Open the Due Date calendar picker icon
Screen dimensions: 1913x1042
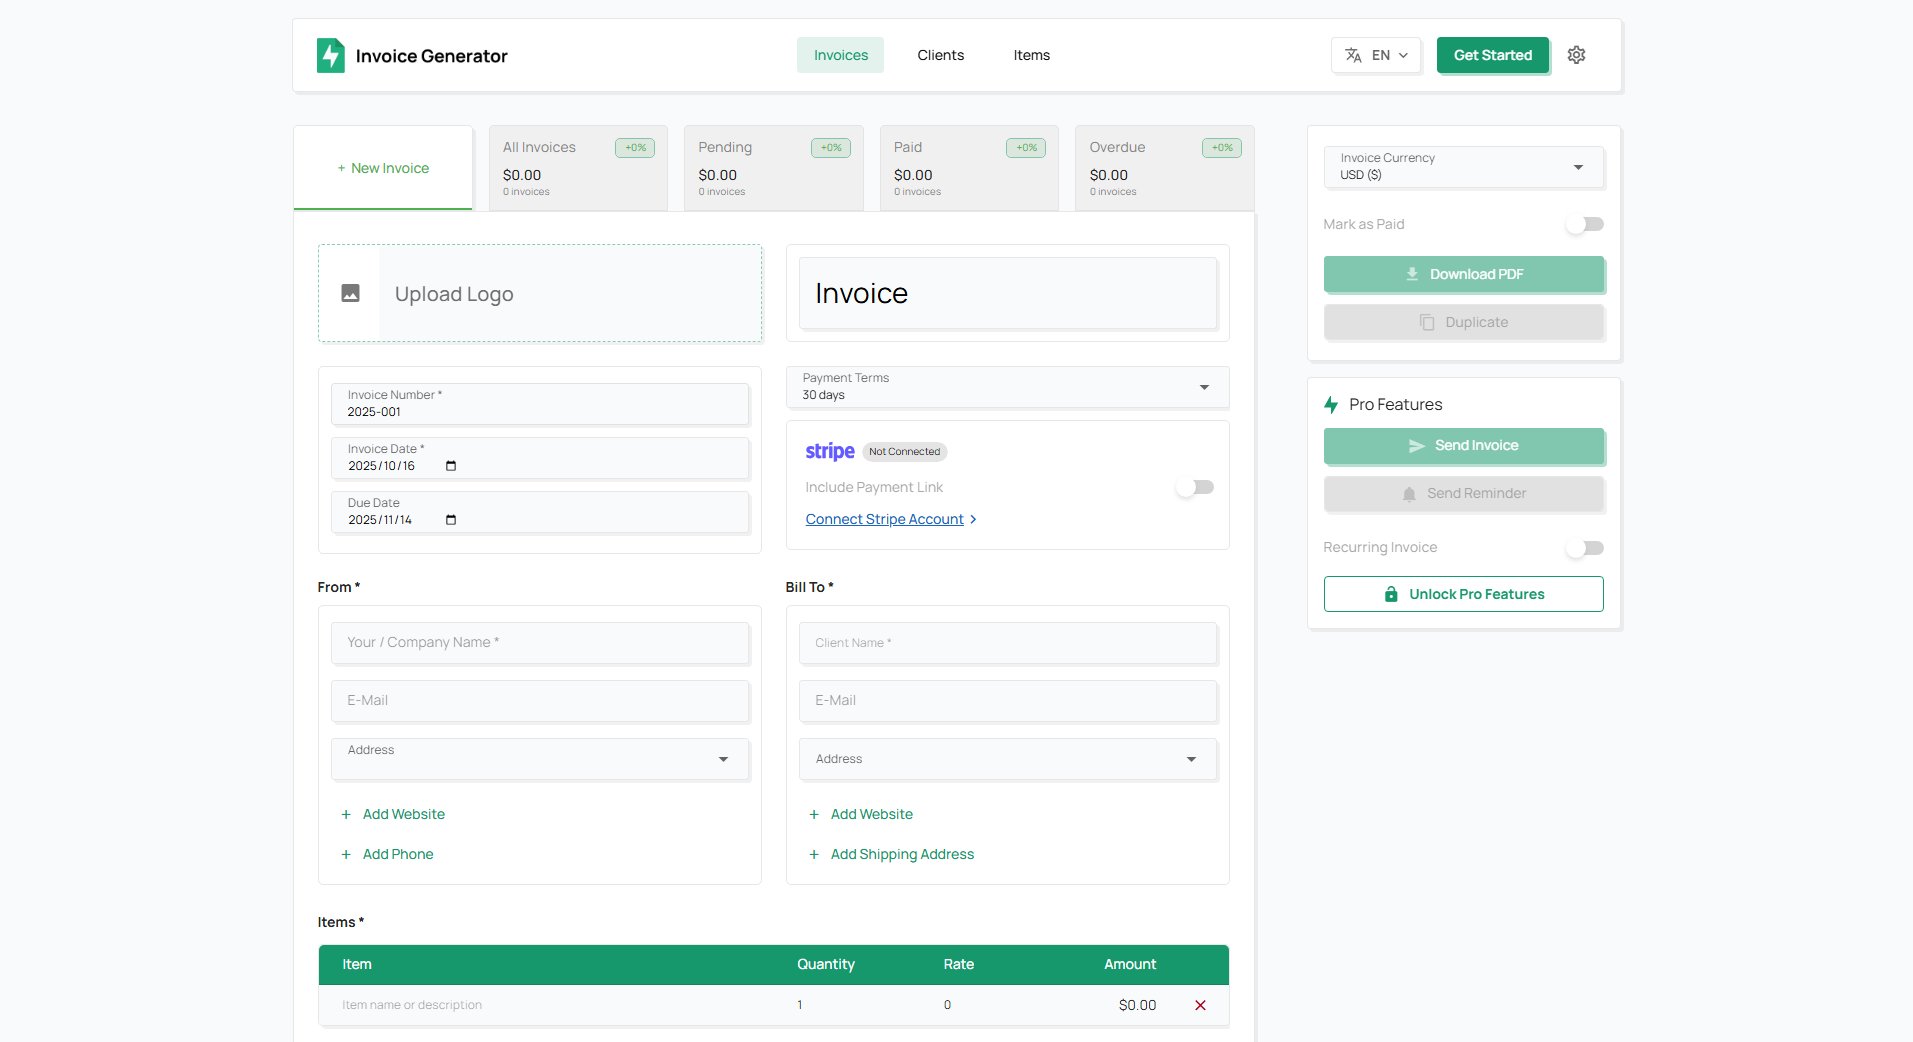pos(451,520)
